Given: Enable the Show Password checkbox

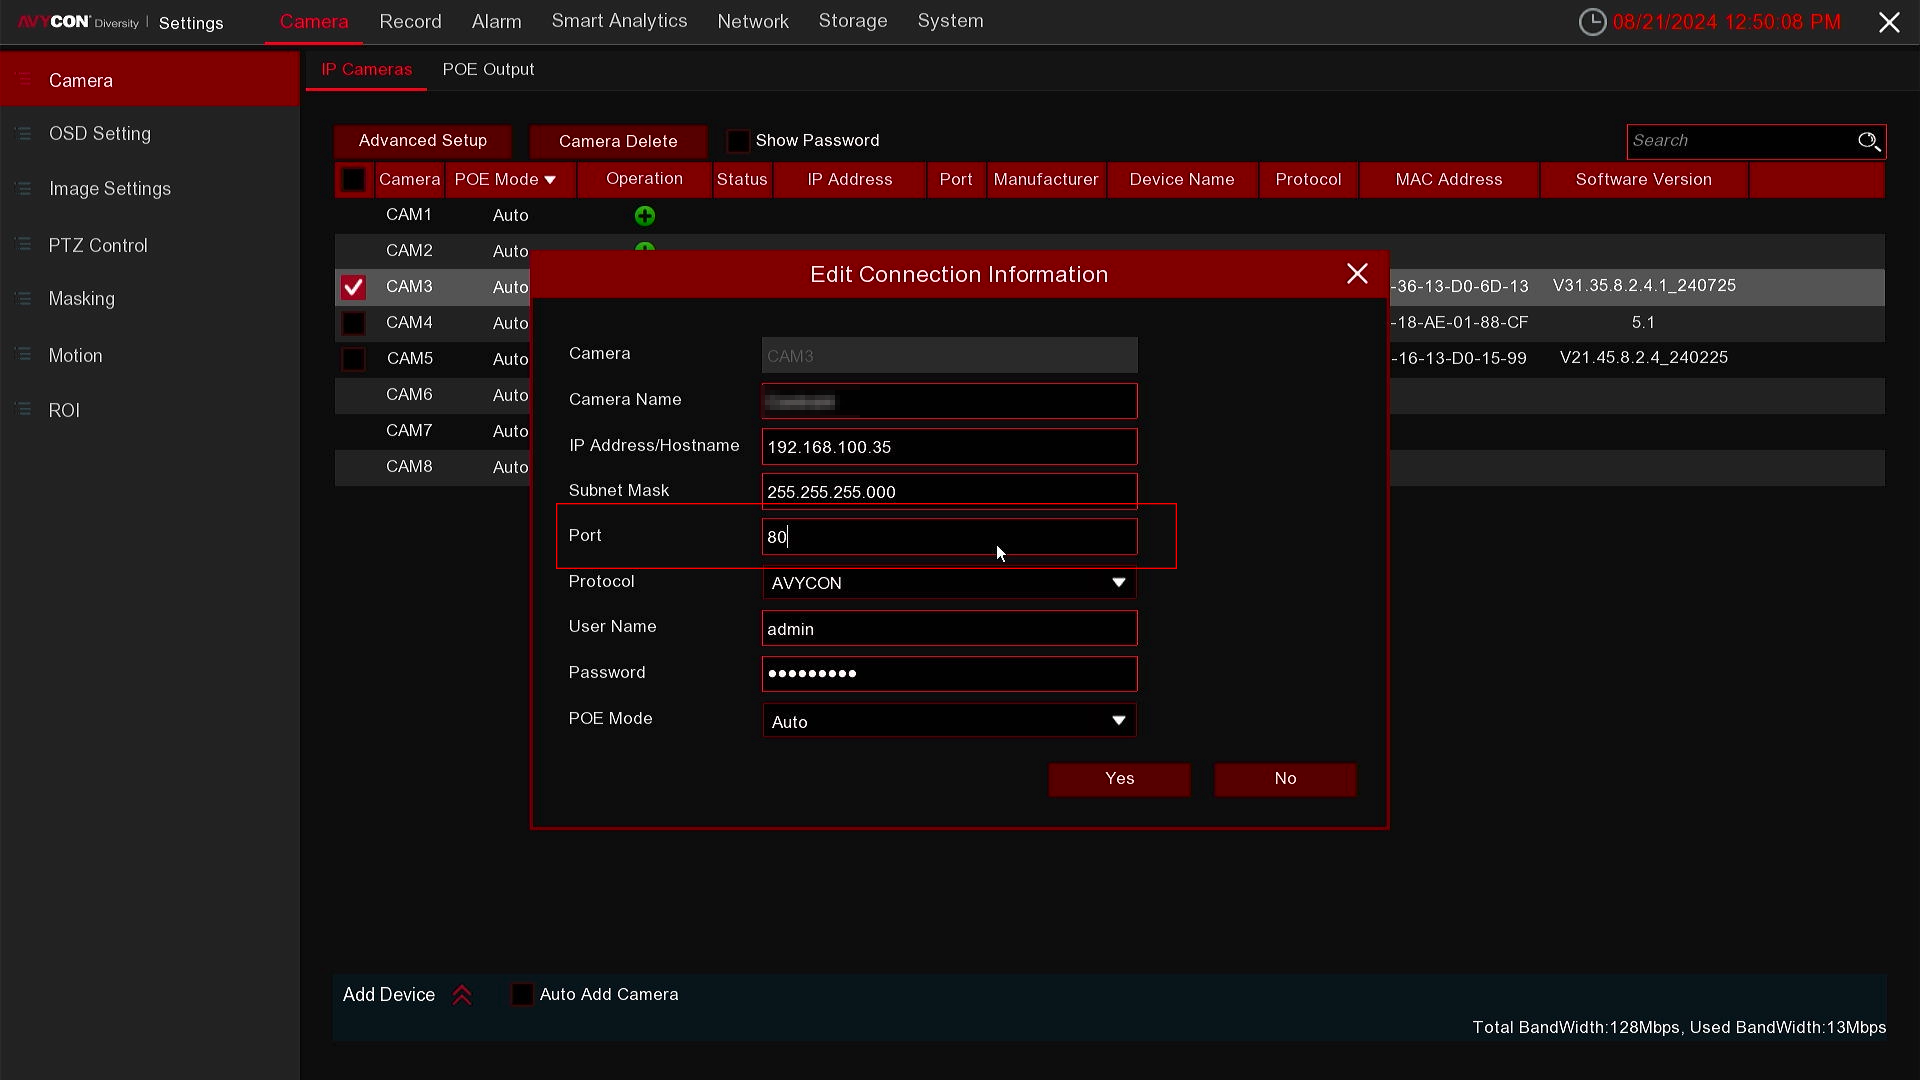Looking at the screenshot, I should [738, 141].
